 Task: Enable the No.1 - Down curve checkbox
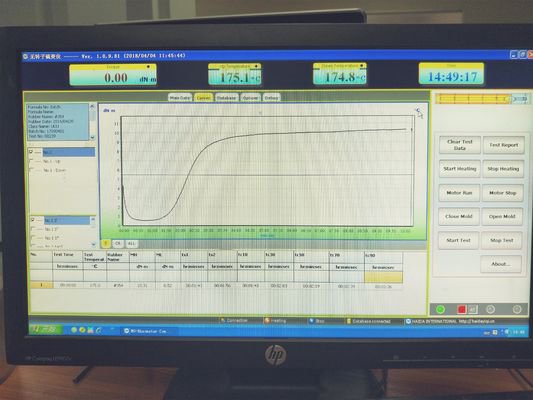coord(31,170)
